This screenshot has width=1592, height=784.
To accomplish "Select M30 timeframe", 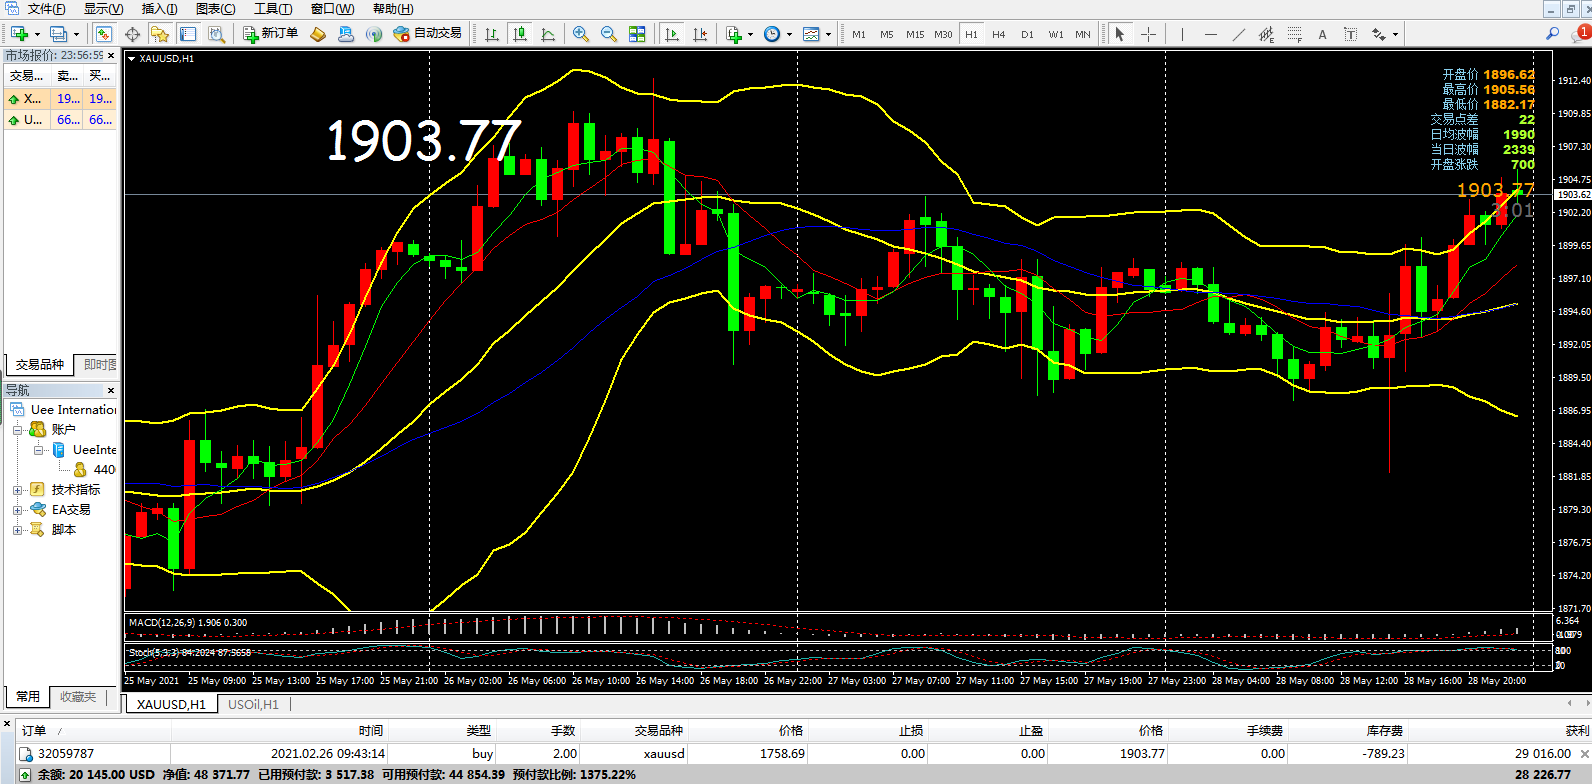I will (x=943, y=34).
